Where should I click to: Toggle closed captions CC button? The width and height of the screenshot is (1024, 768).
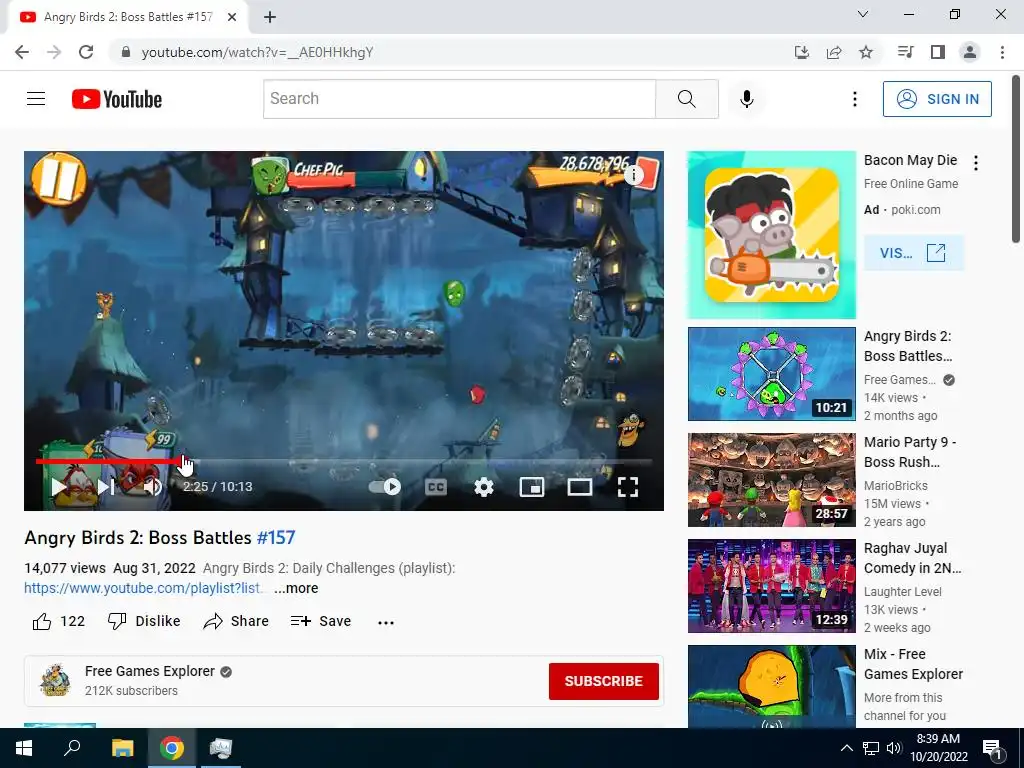436,487
